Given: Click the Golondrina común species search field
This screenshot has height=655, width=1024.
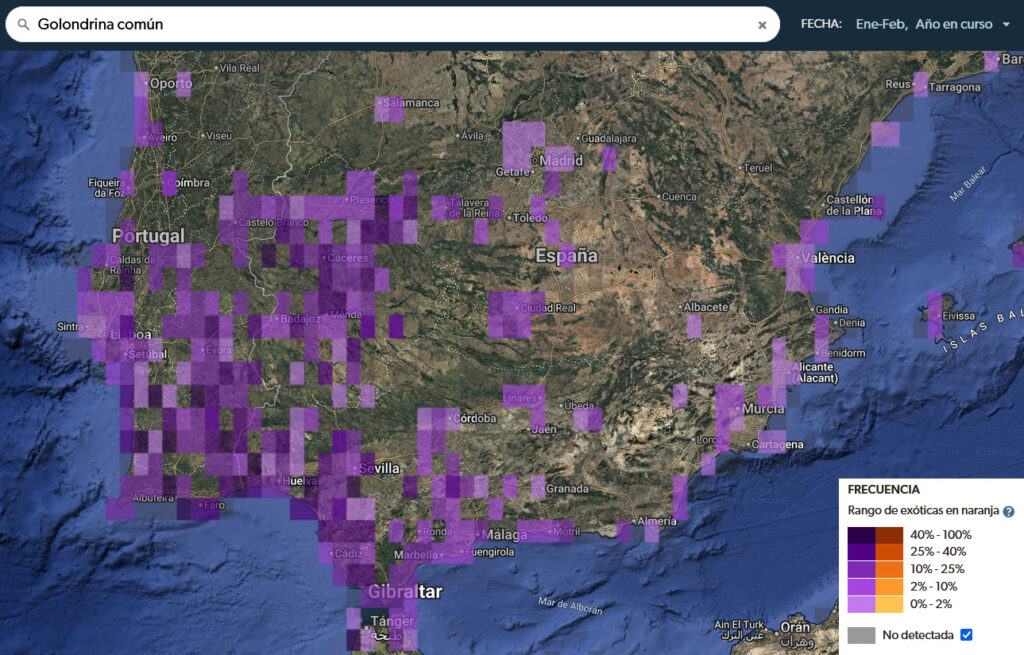Looking at the screenshot, I should pos(390,24).
